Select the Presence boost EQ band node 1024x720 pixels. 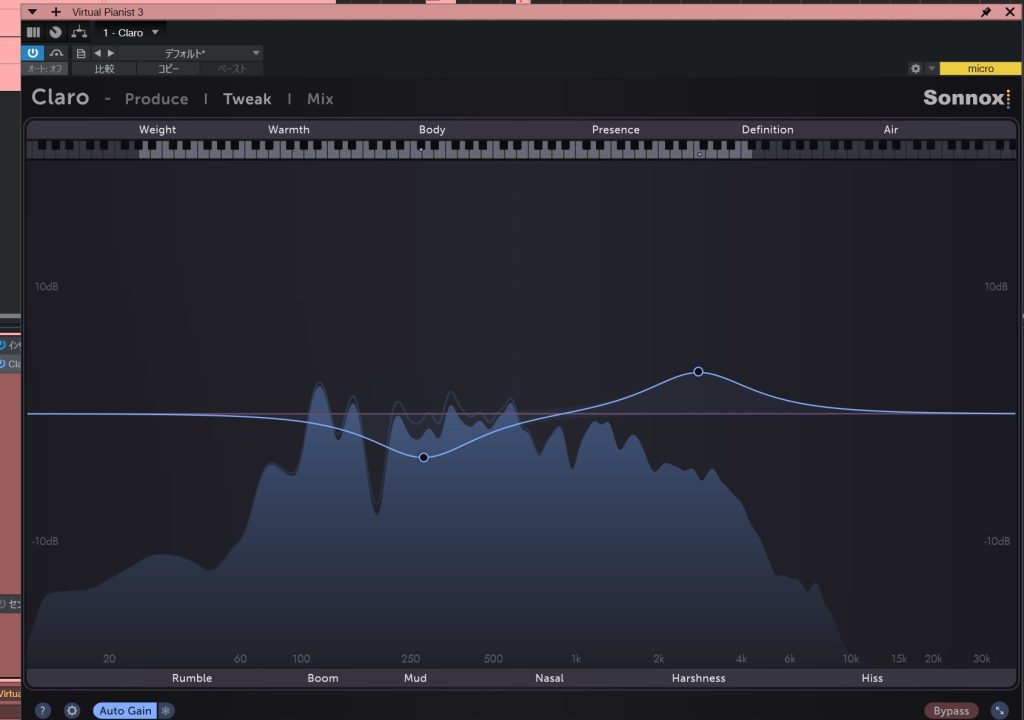698,371
